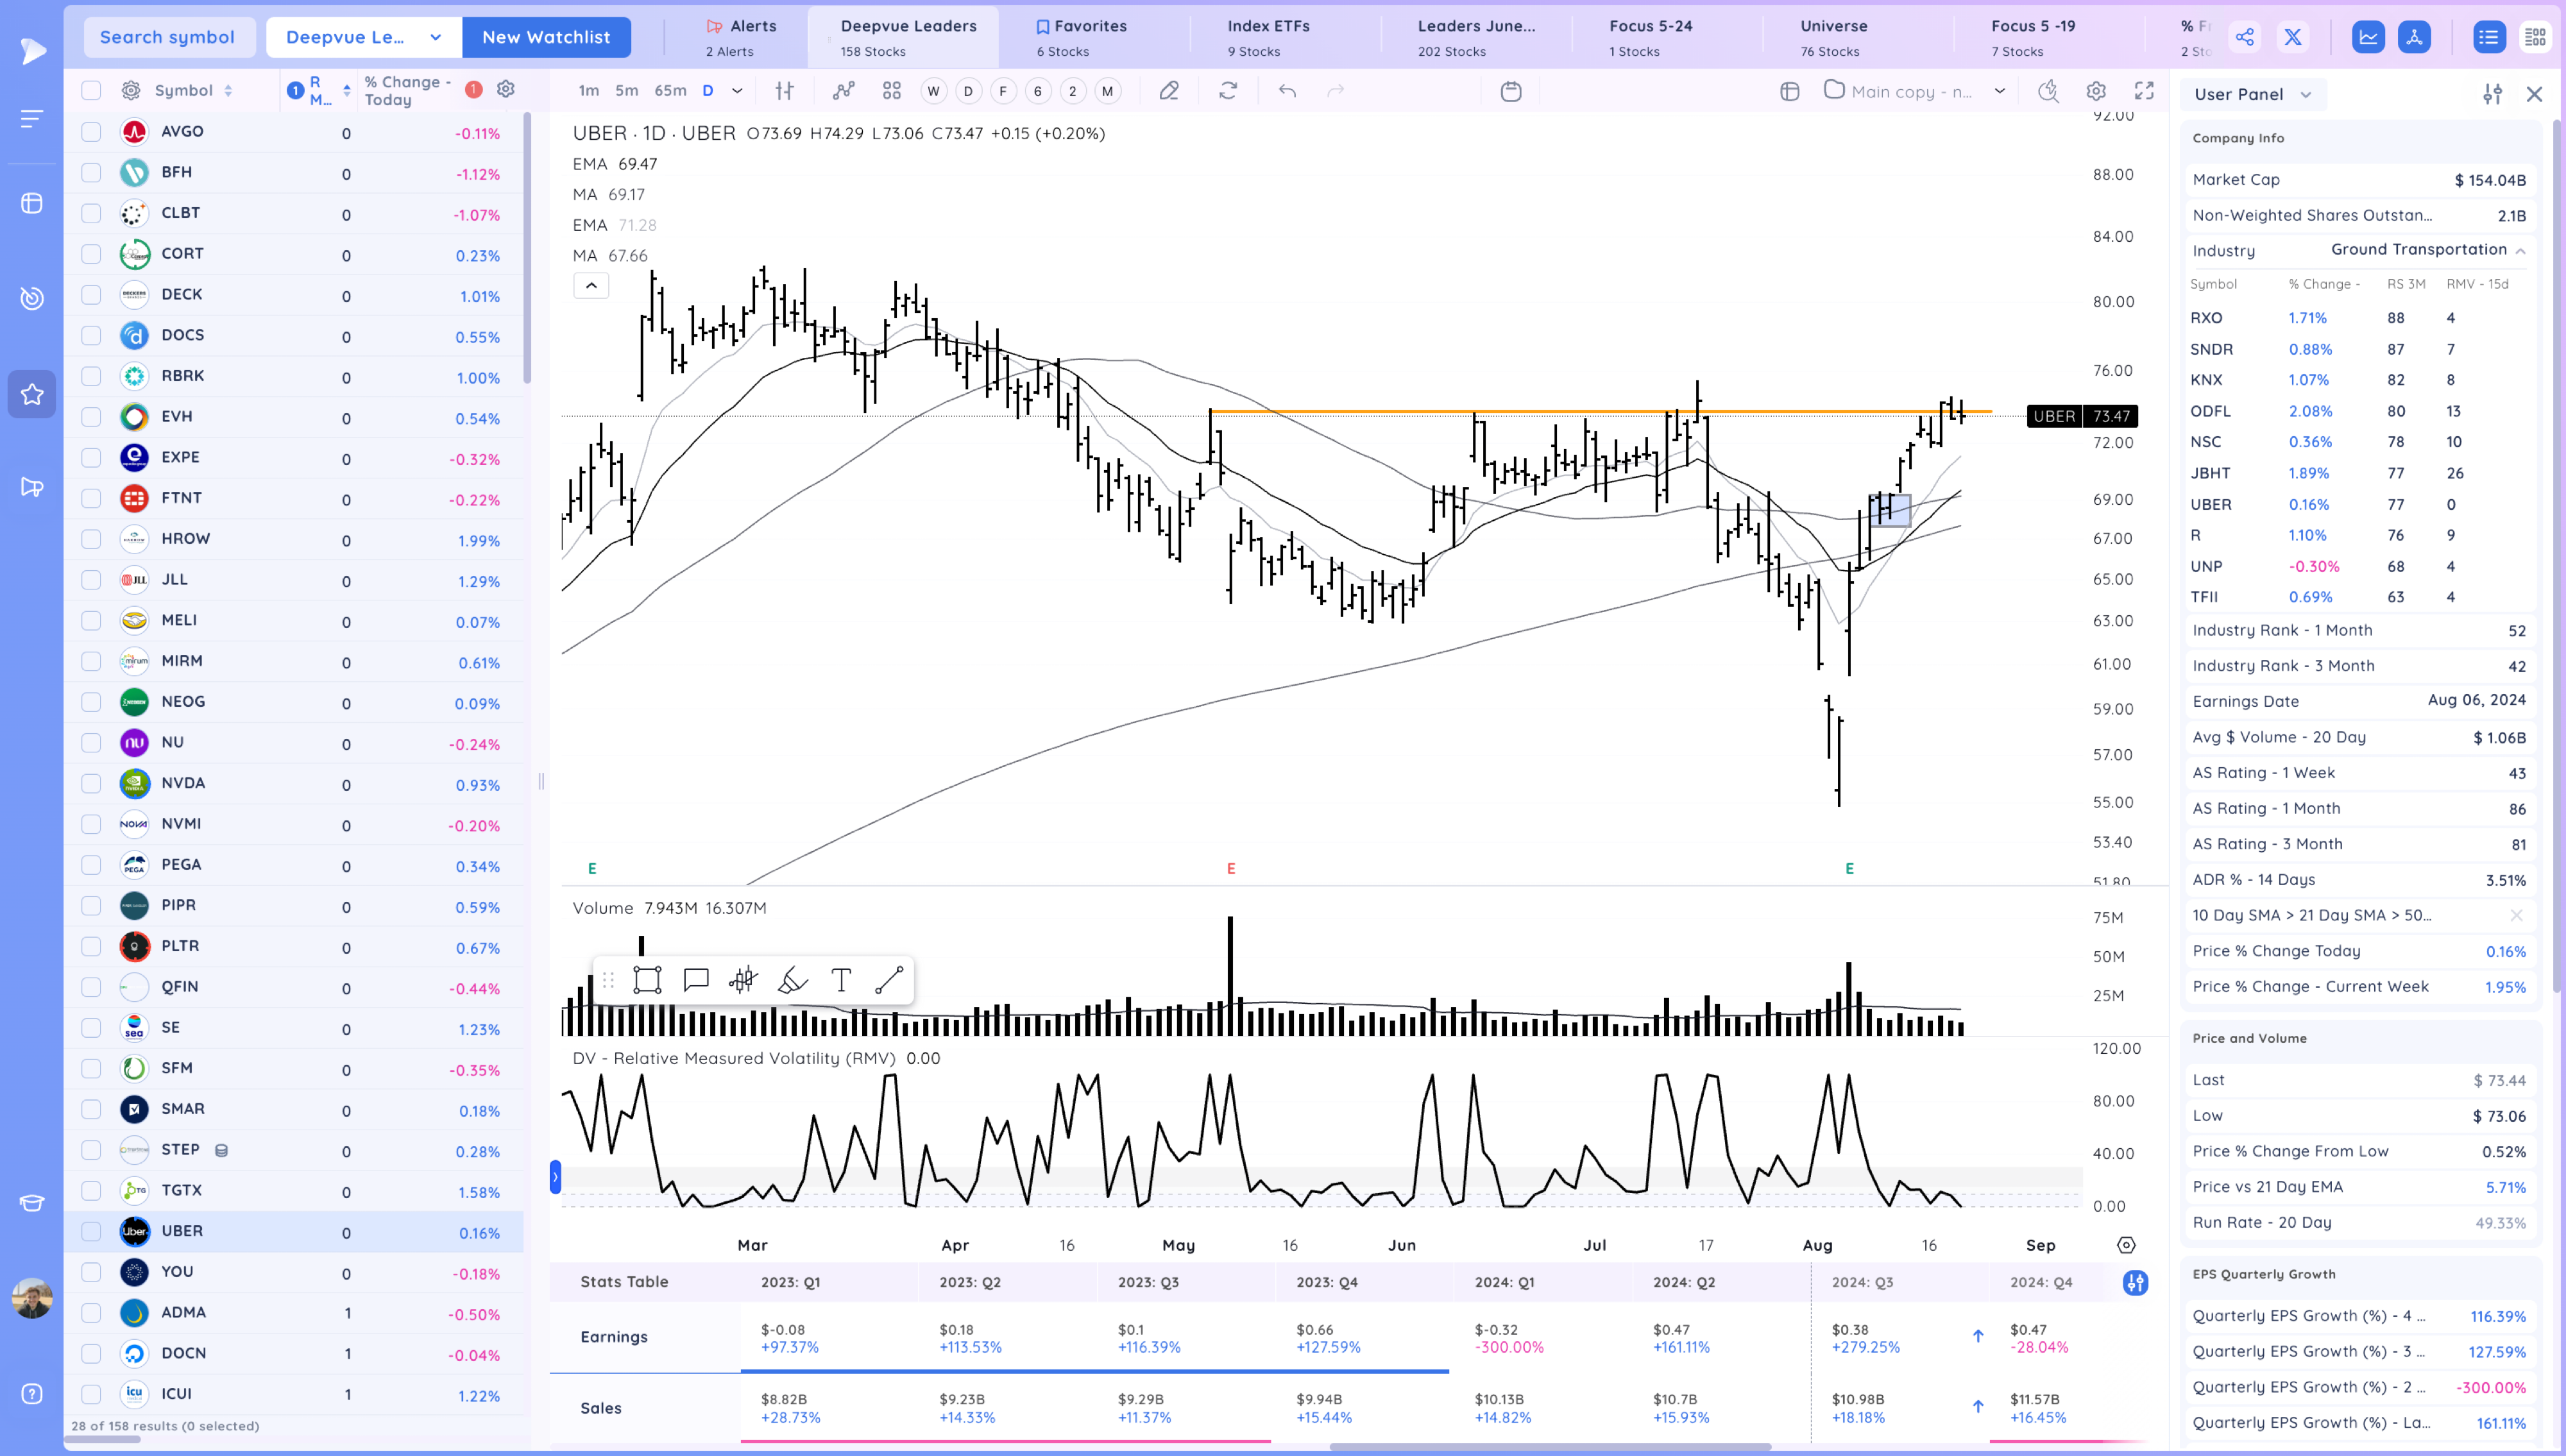Click the New Watchlist button
2566x1456 pixels.
click(546, 37)
